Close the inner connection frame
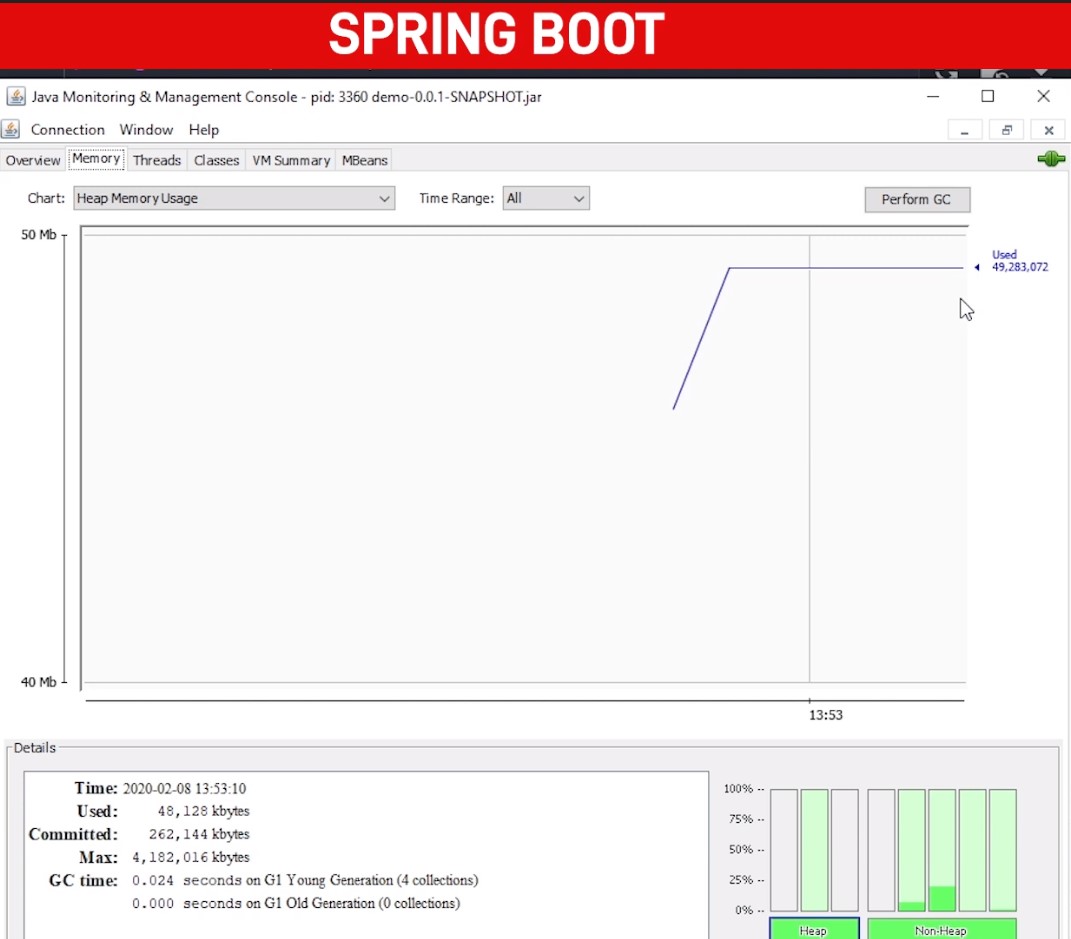The width and height of the screenshot is (1071, 939). pos(1048,130)
